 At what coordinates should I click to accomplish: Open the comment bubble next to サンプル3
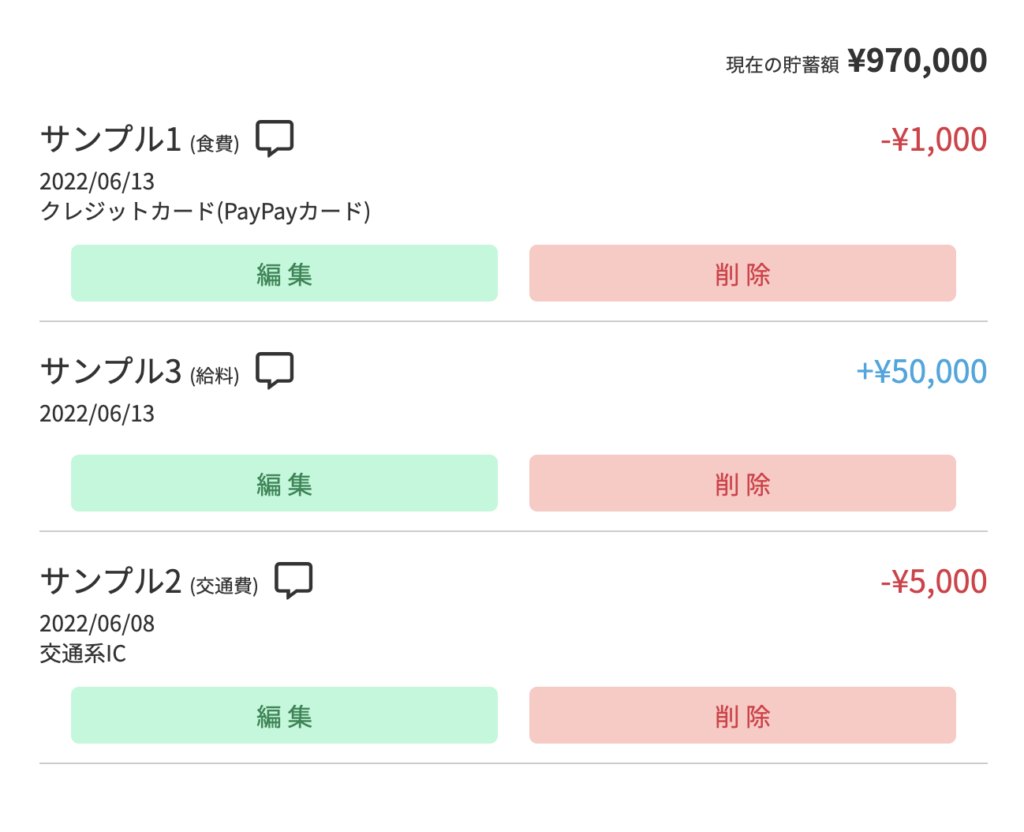point(274,371)
